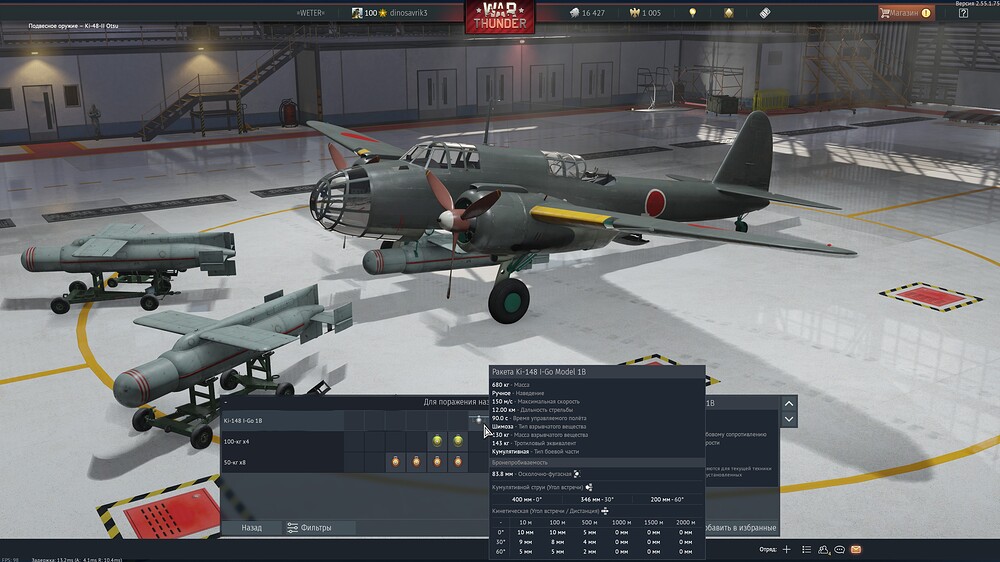Open the Магазин shop button
Image resolution: width=1000 pixels, height=562 pixels.
[905, 13]
